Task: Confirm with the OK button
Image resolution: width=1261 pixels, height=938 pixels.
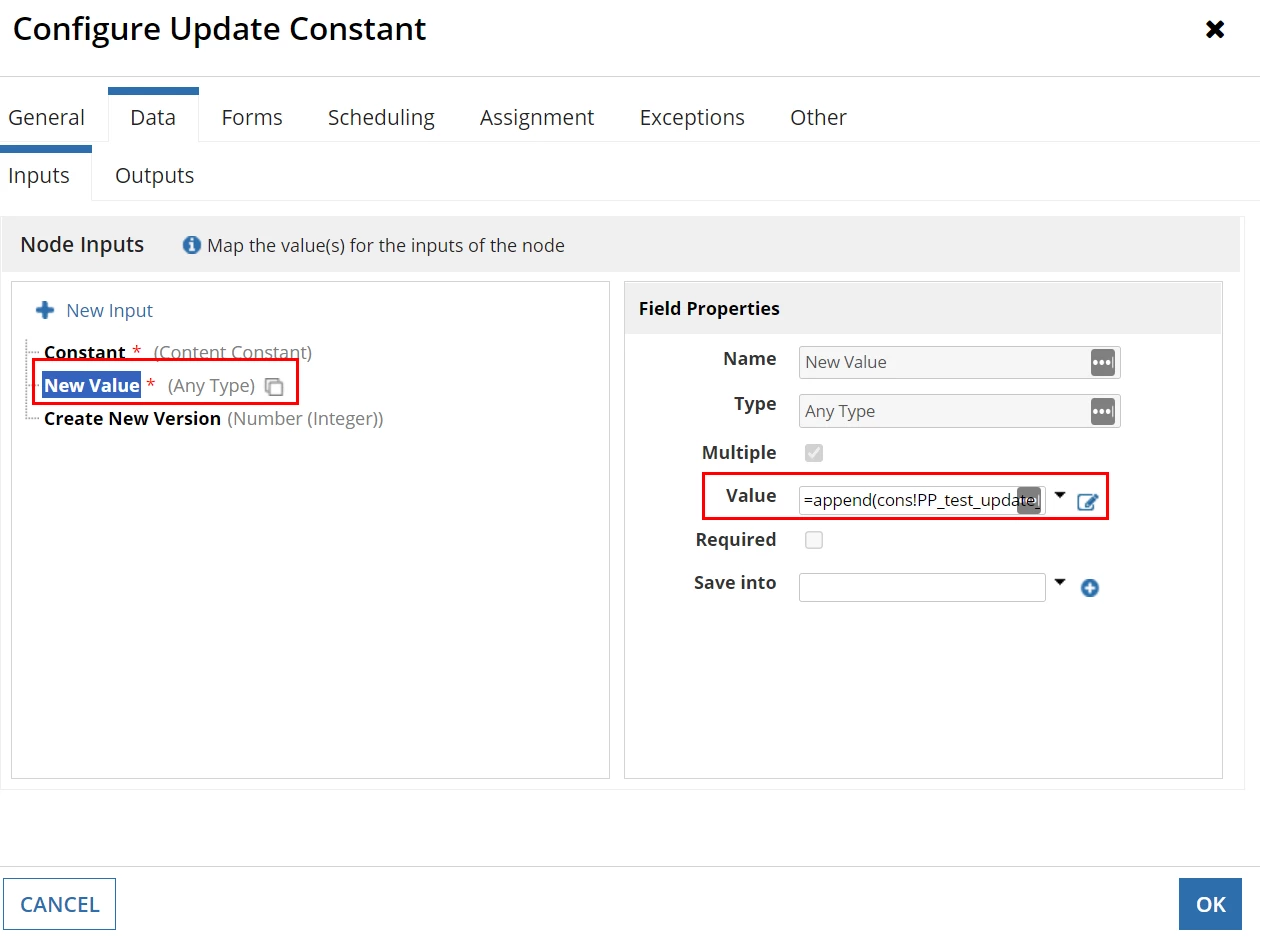Action: 1210,904
